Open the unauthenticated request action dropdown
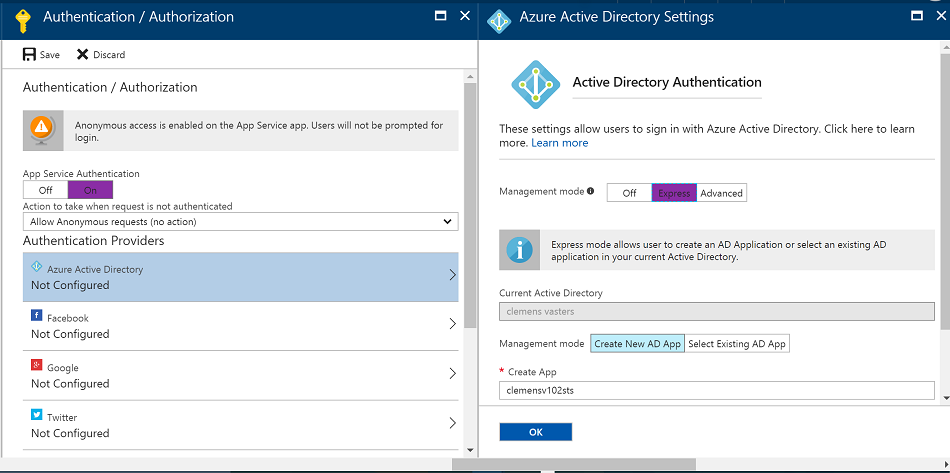950x473 pixels. pyautogui.click(x=241, y=222)
